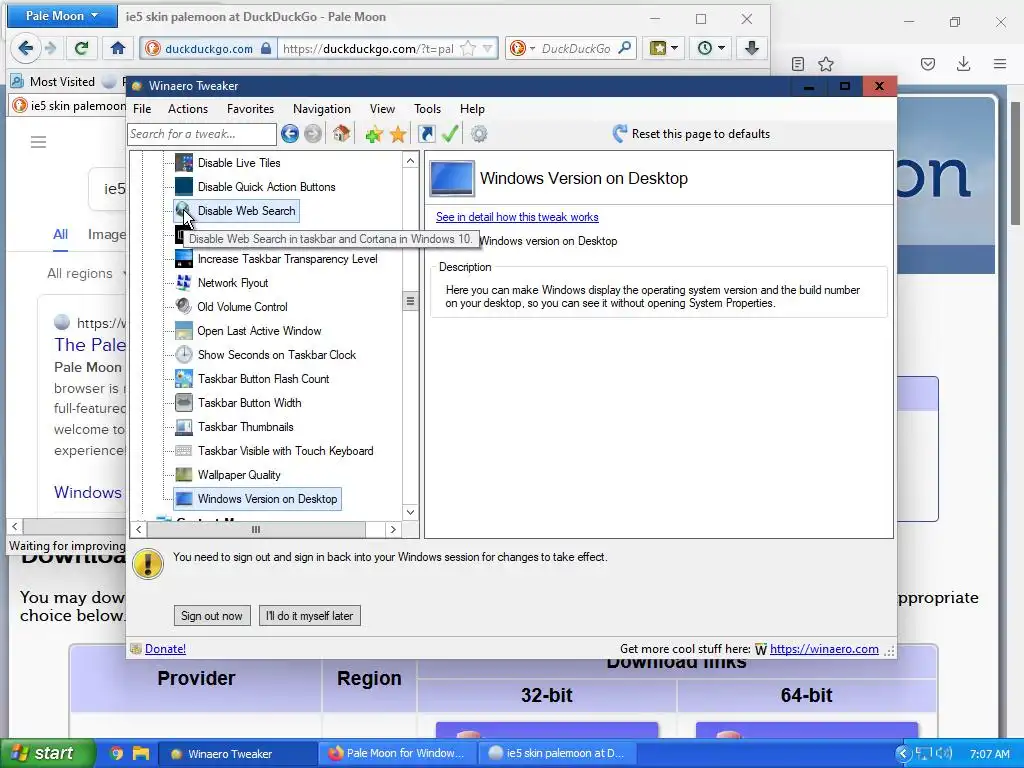Open See in detail how this tweak works link
This screenshot has width=1024, height=768.
517,217
